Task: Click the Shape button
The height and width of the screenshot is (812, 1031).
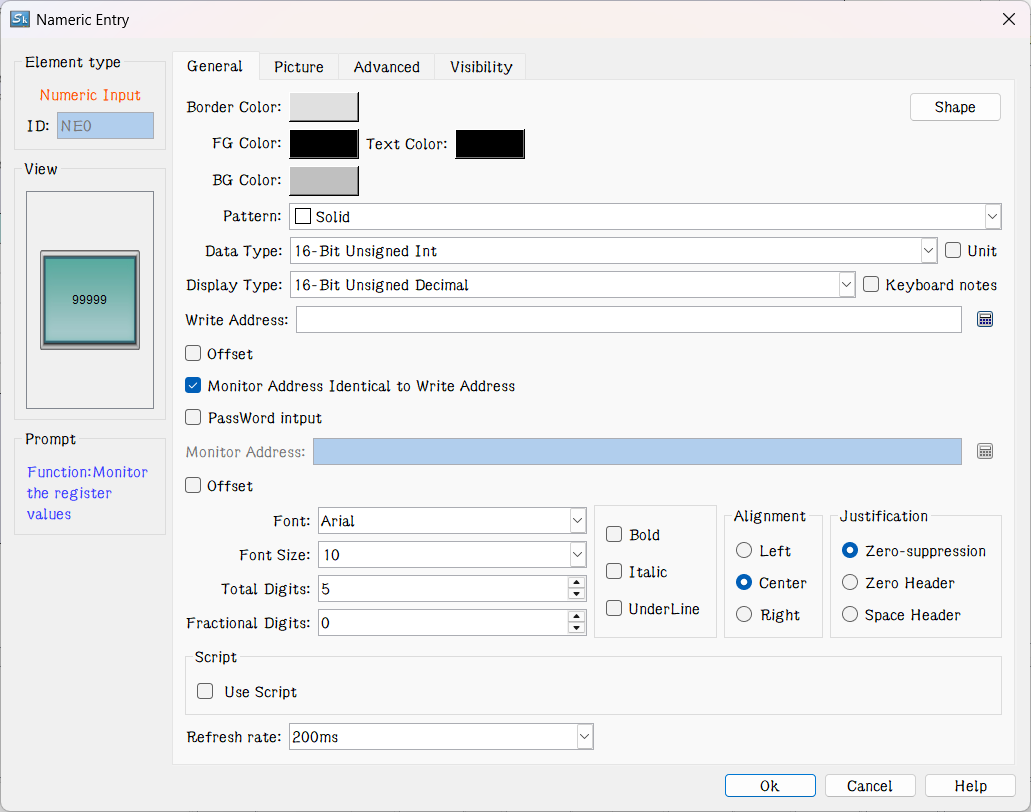Action: click(x=954, y=107)
